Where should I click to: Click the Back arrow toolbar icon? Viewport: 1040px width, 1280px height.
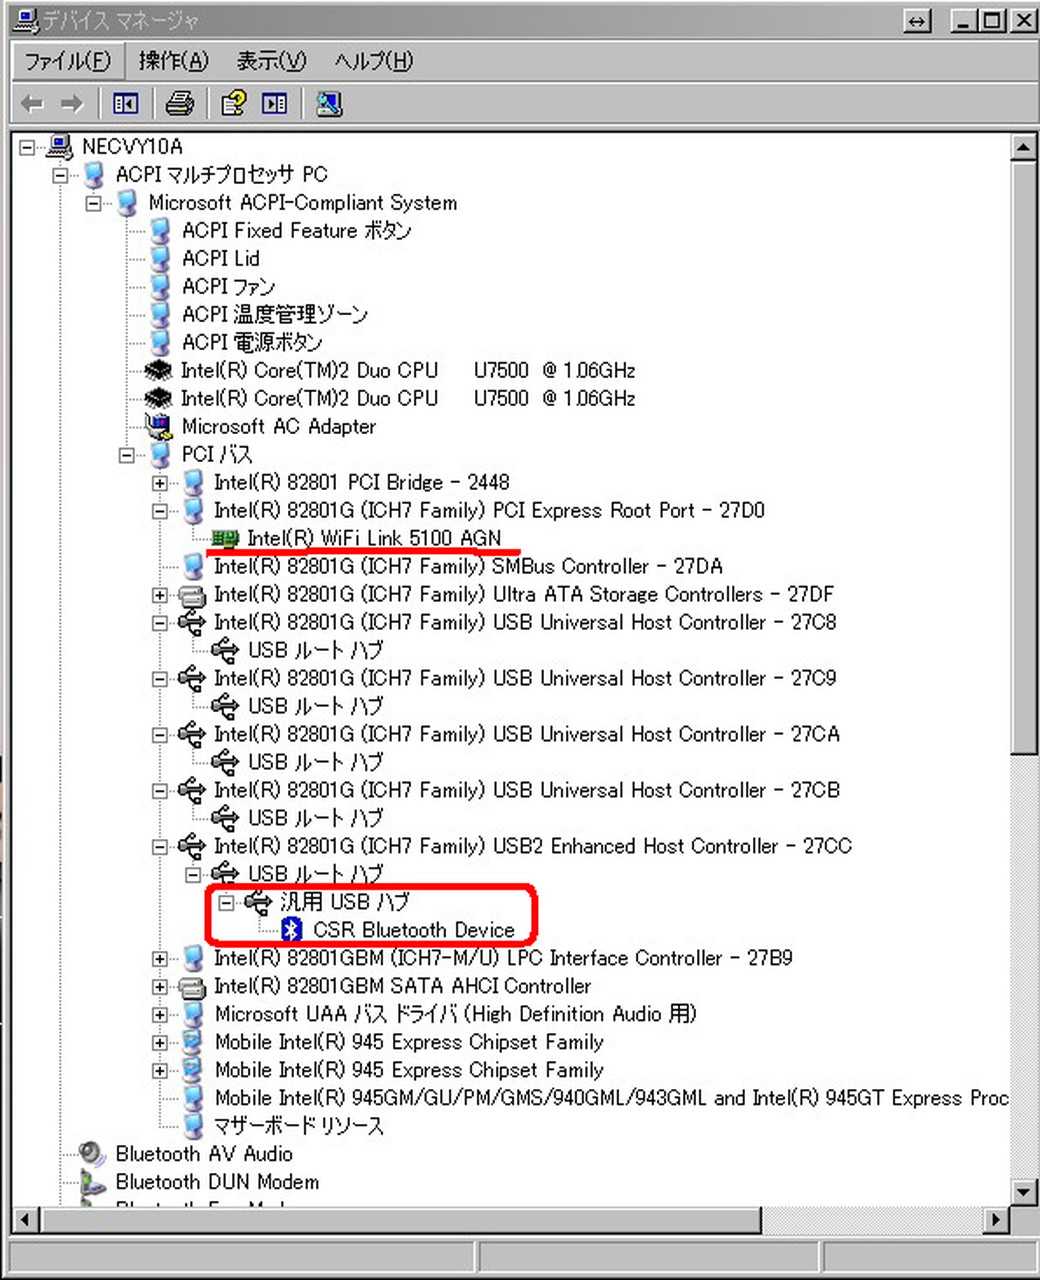coord(33,103)
